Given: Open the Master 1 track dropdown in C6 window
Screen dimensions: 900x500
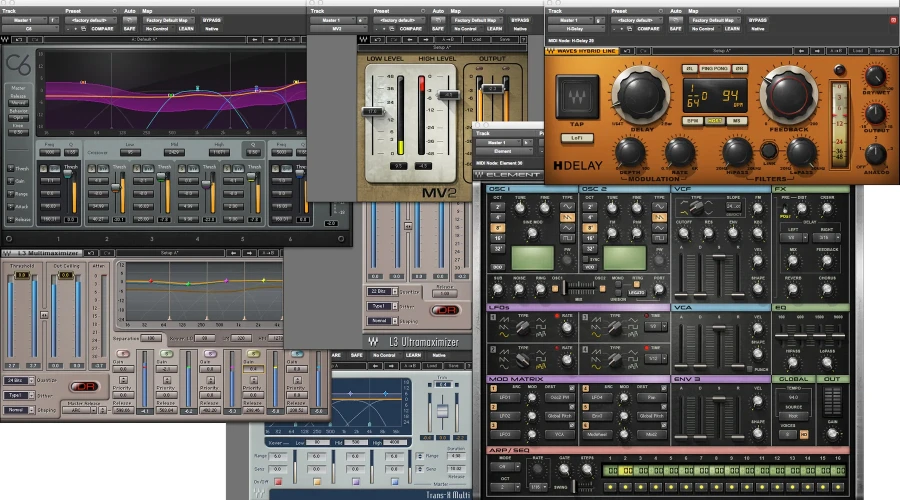Looking at the screenshot, I should (25, 20).
